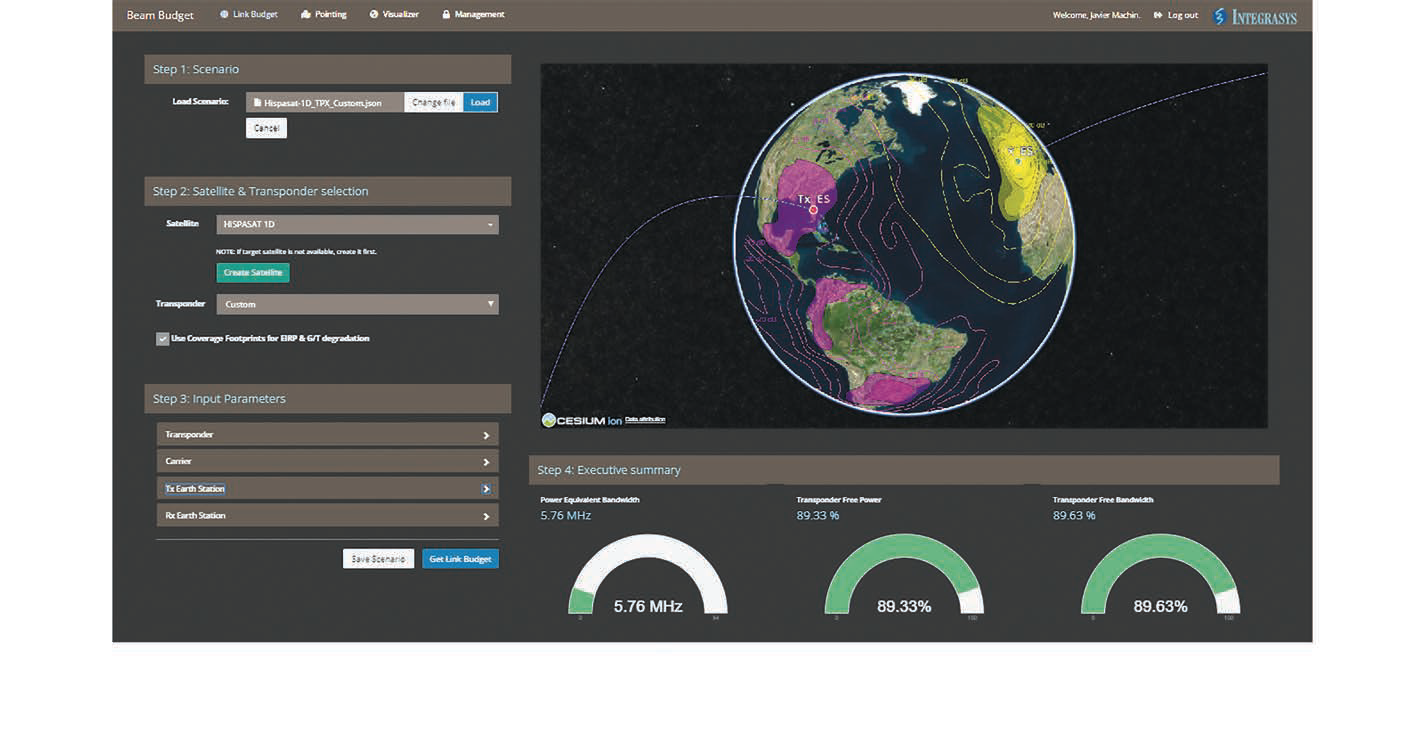Save the current scenario
This screenshot has width=1425, height=750.
tap(378, 559)
